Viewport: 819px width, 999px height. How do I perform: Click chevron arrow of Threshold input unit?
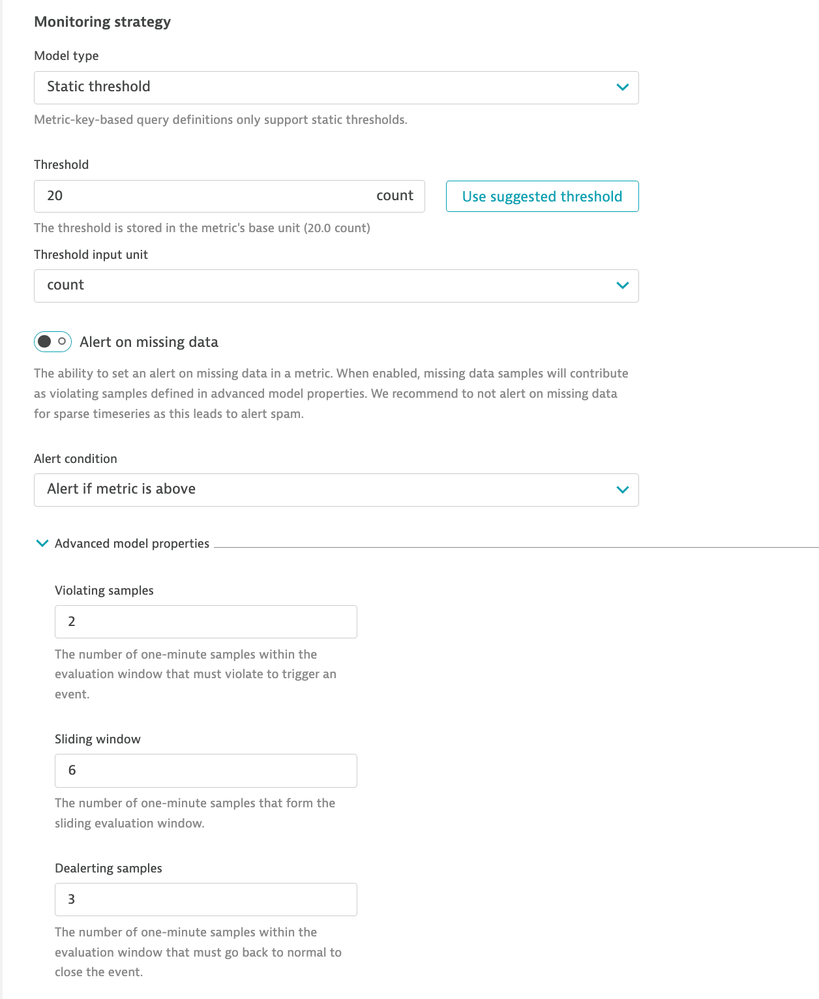tap(622, 285)
